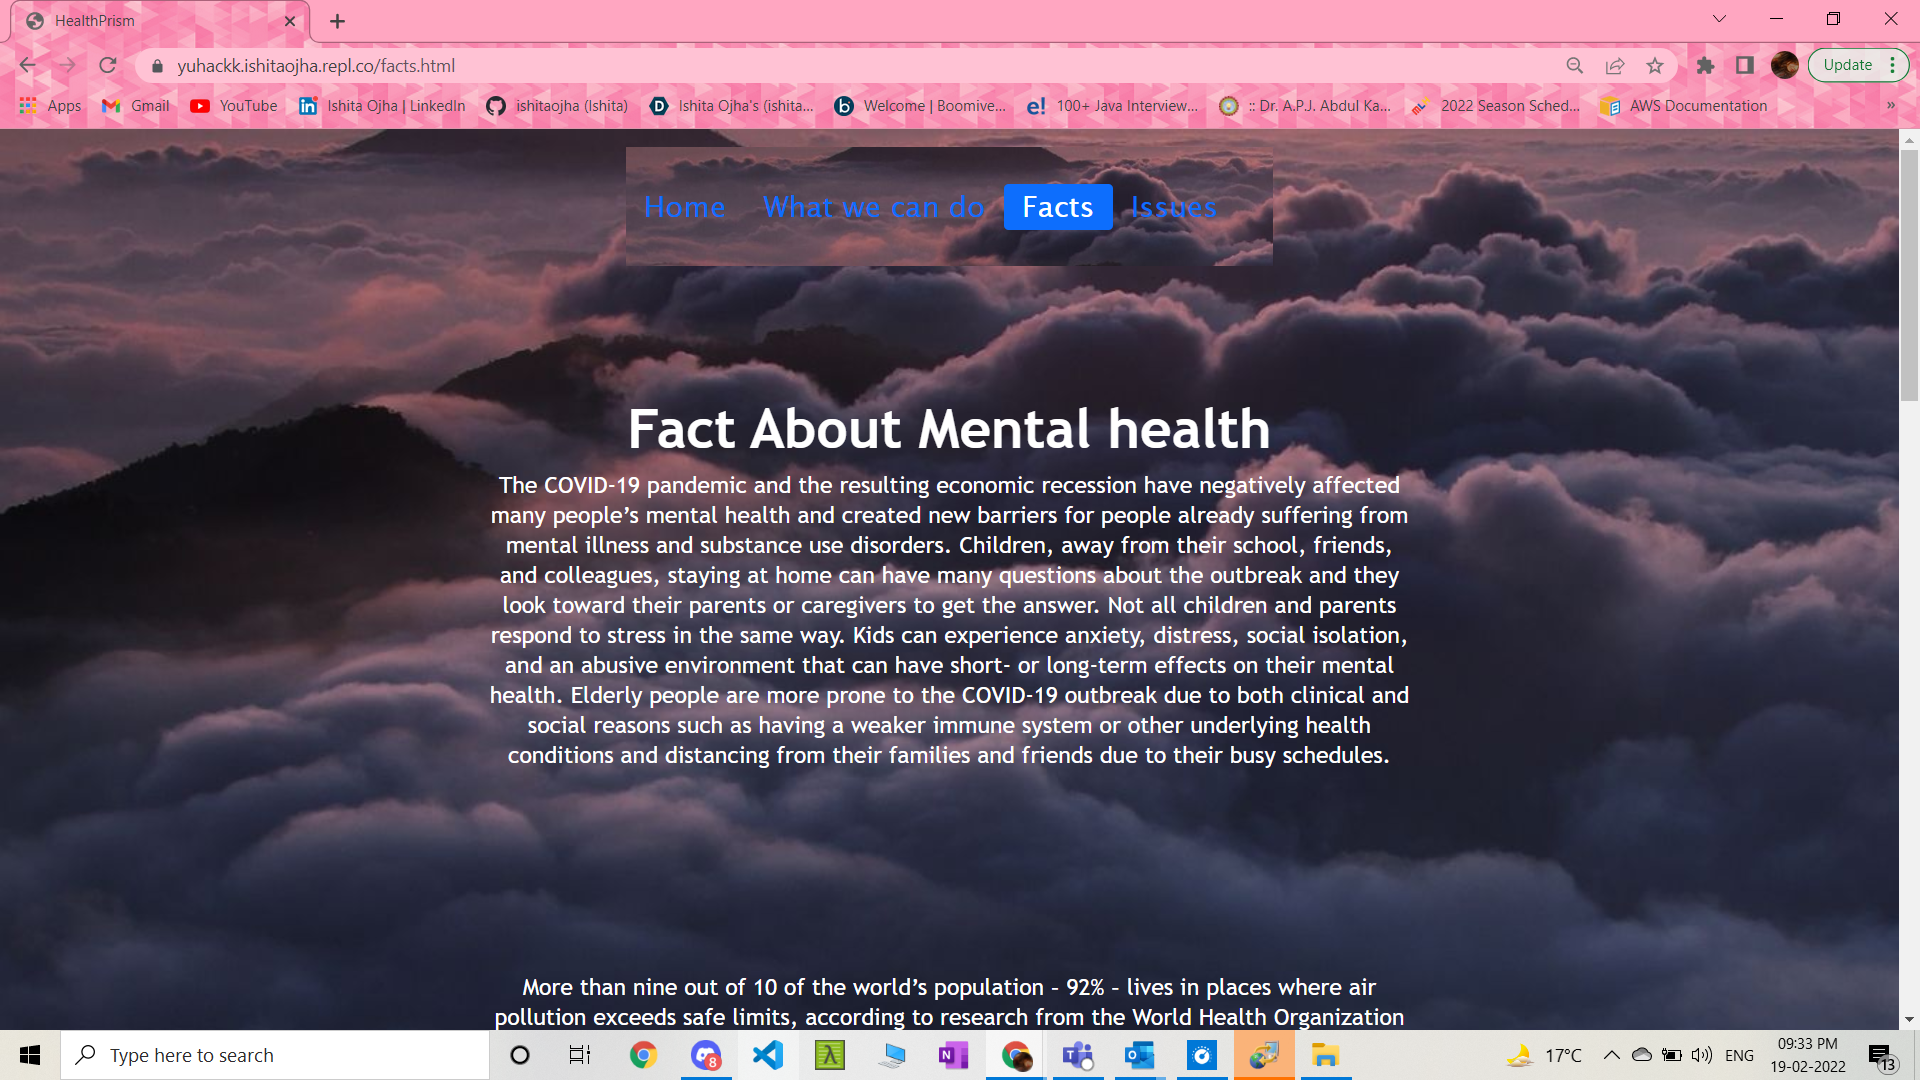The width and height of the screenshot is (1920, 1080).
Task: Open the YouTube bookmark
Action: (x=234, y=106)
